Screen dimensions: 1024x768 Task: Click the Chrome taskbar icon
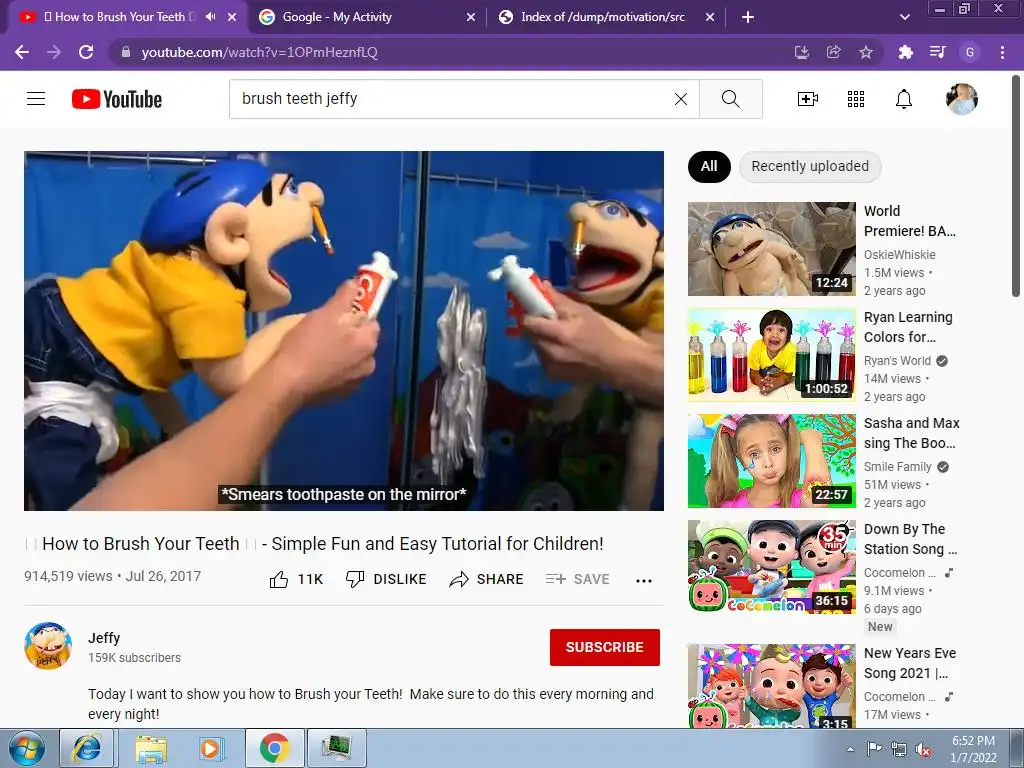[x=274, y=748]
